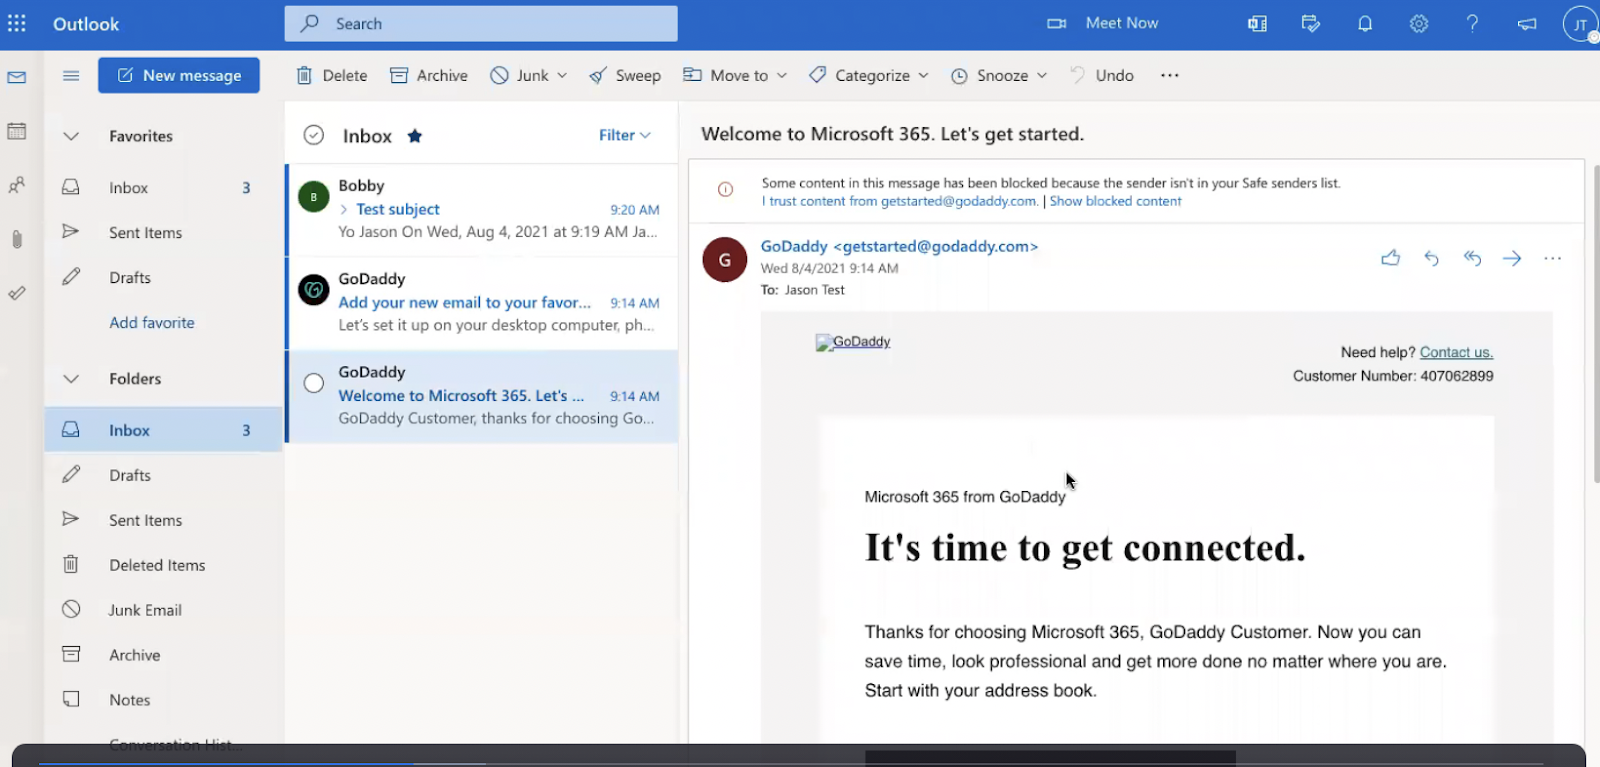Click Sweep in the toolbar

[x=625, y=75]
